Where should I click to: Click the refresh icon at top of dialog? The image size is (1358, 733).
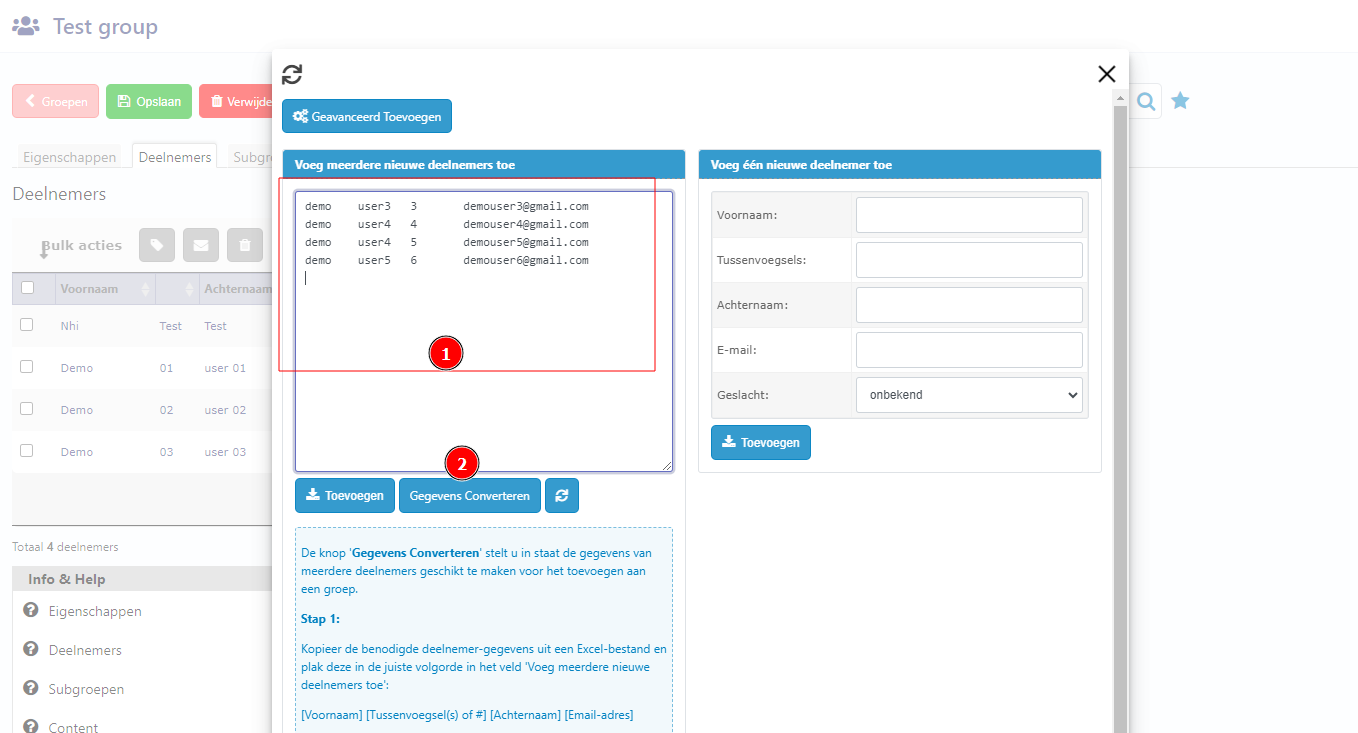(292, 74)
